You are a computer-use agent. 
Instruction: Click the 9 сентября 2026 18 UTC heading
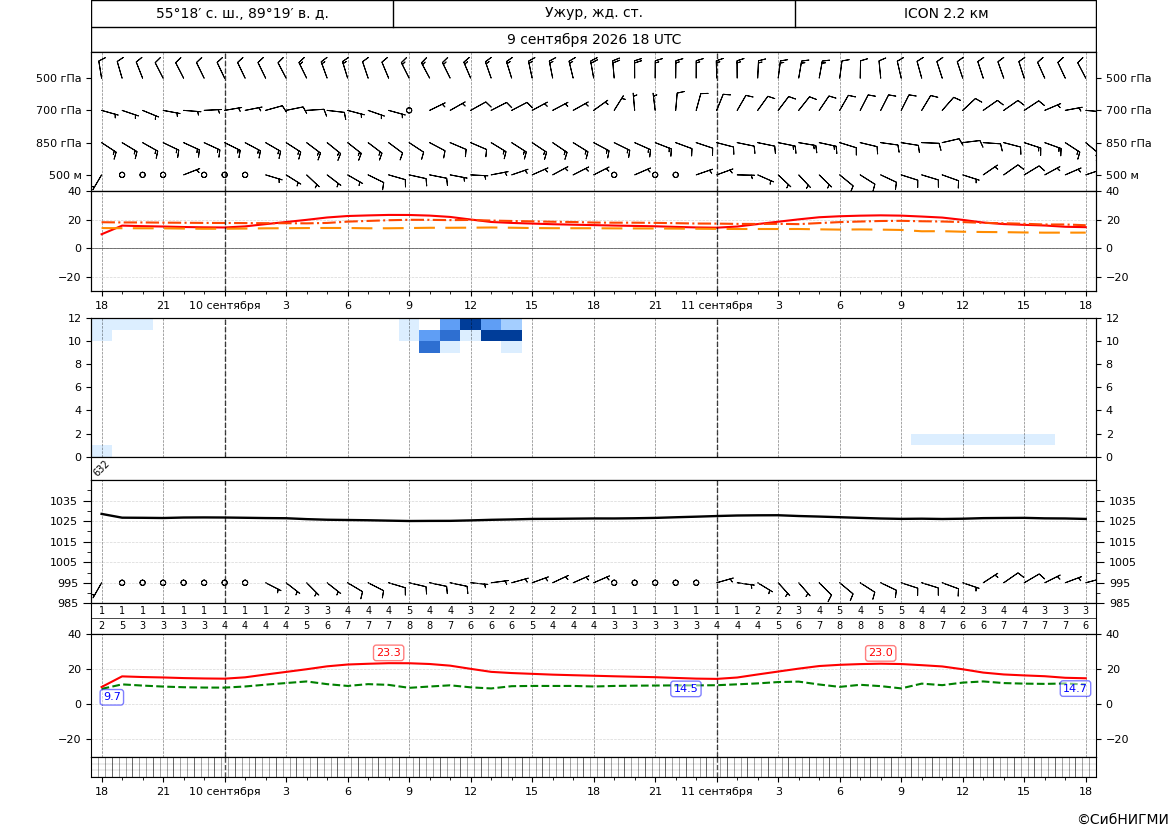tap(593, 40)
